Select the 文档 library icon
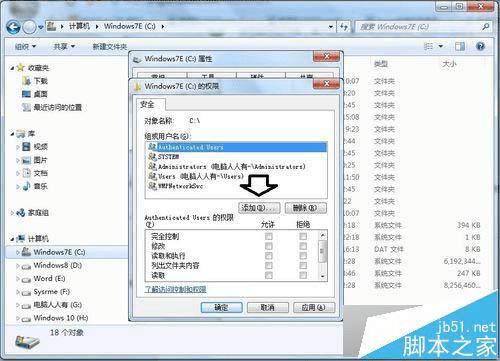The width and height of the screenshot is (500, 361). 26,173
